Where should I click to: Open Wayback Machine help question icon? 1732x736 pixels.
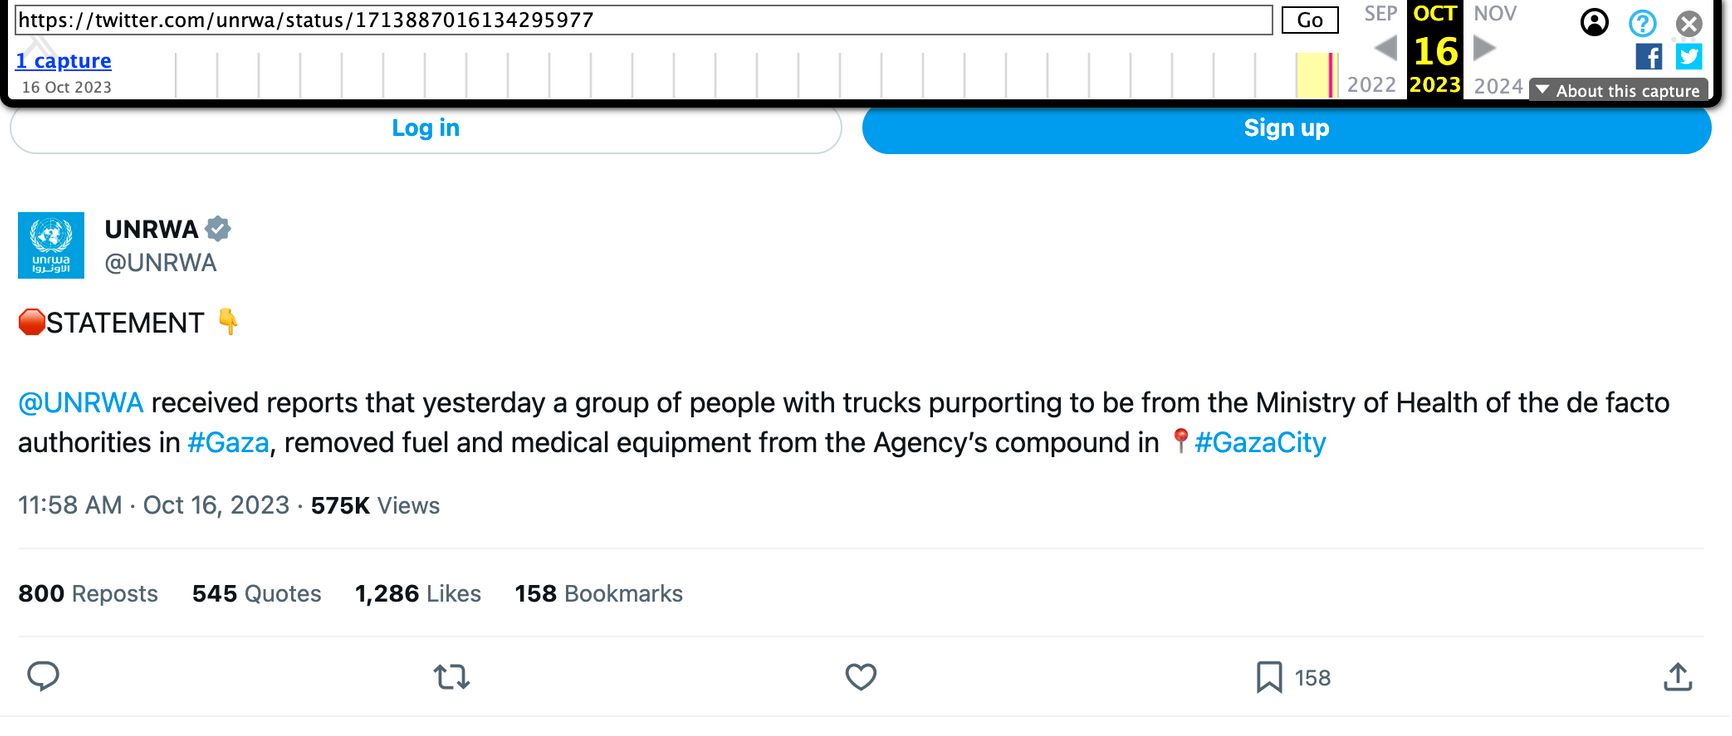coord(1642,23)
